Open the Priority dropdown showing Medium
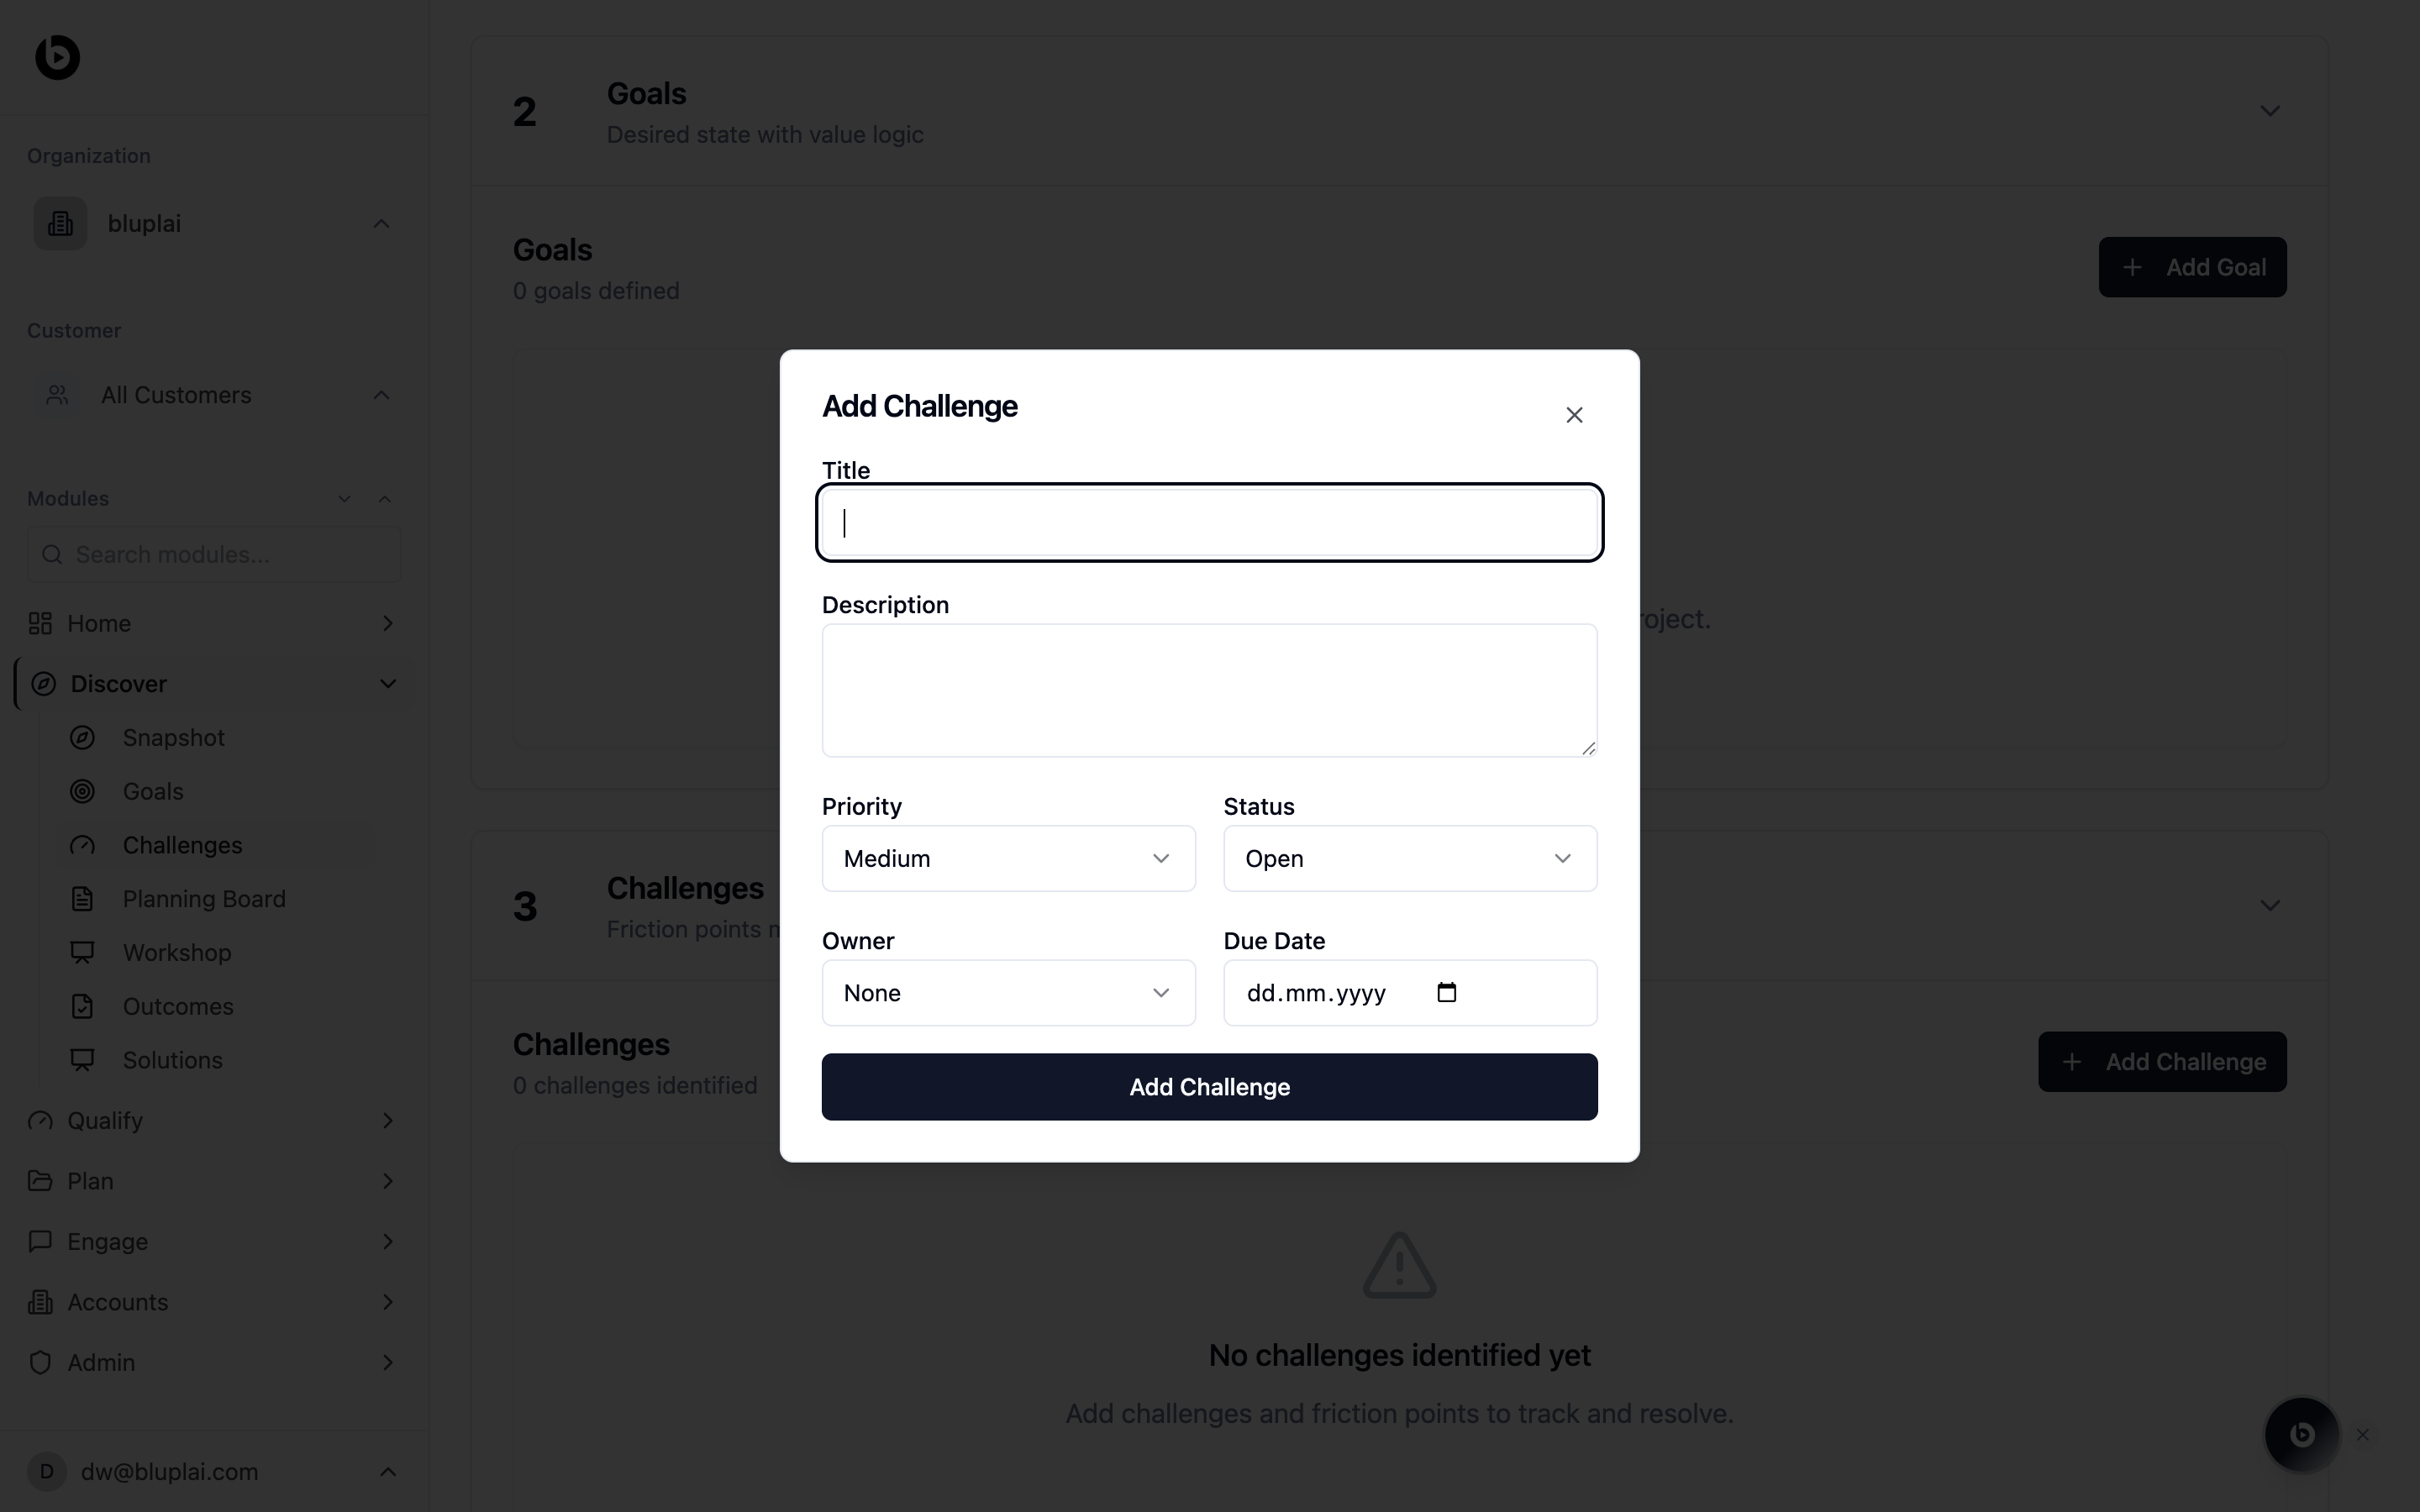 (x=1008, y=859)
